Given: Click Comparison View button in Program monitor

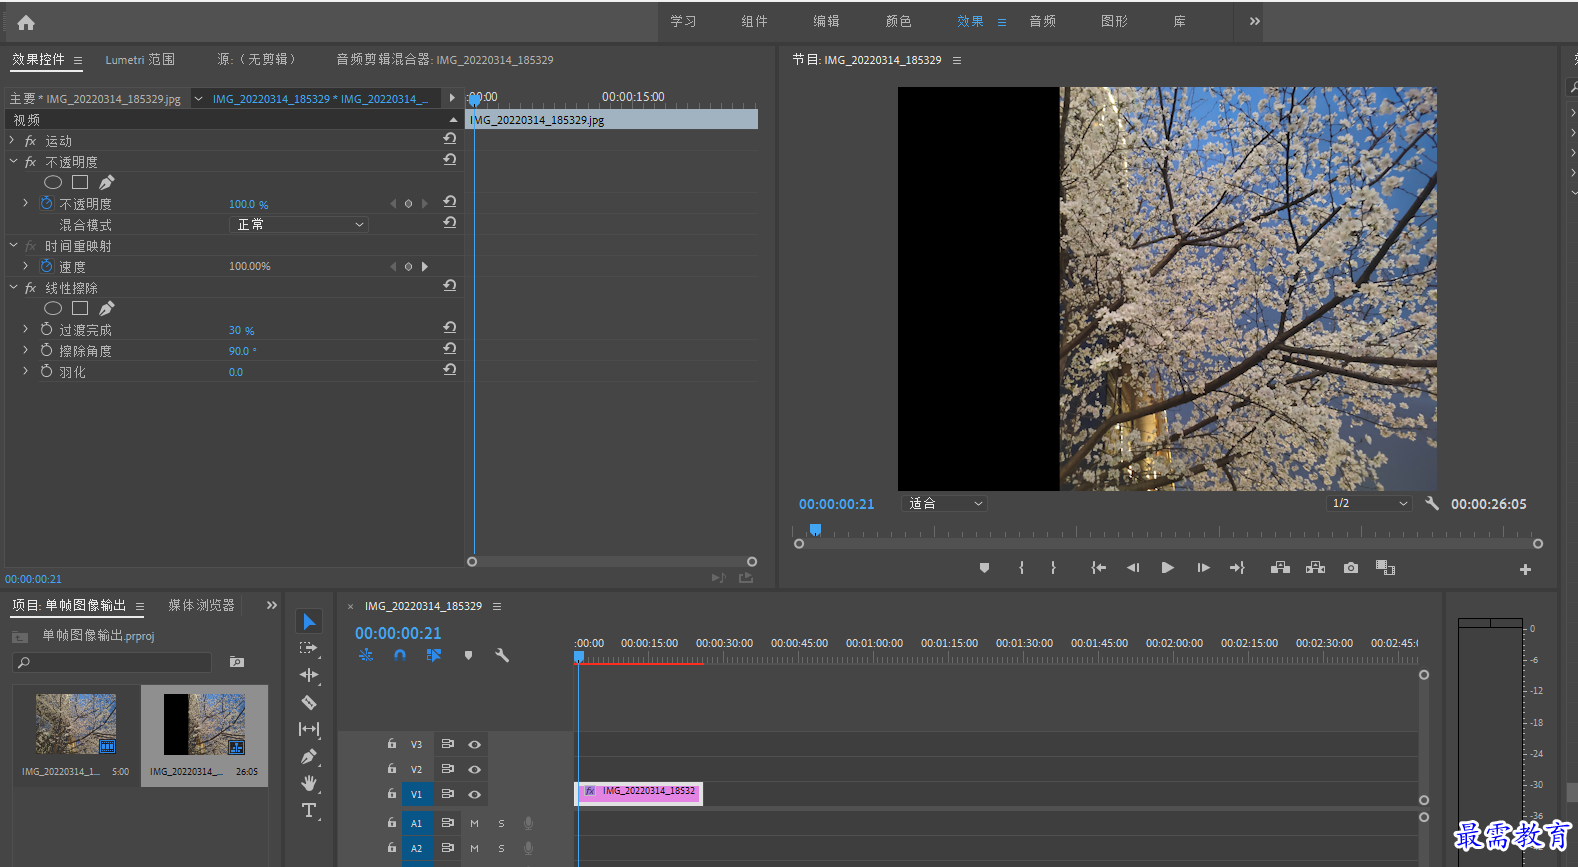Looking at the screenshot, I should pyautogui.click(x=1385, y=568).
